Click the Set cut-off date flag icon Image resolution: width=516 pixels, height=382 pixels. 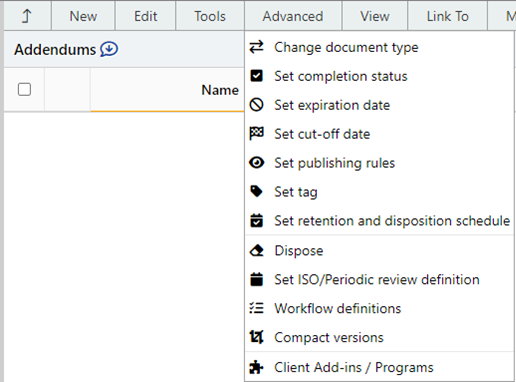pos(256,134)
